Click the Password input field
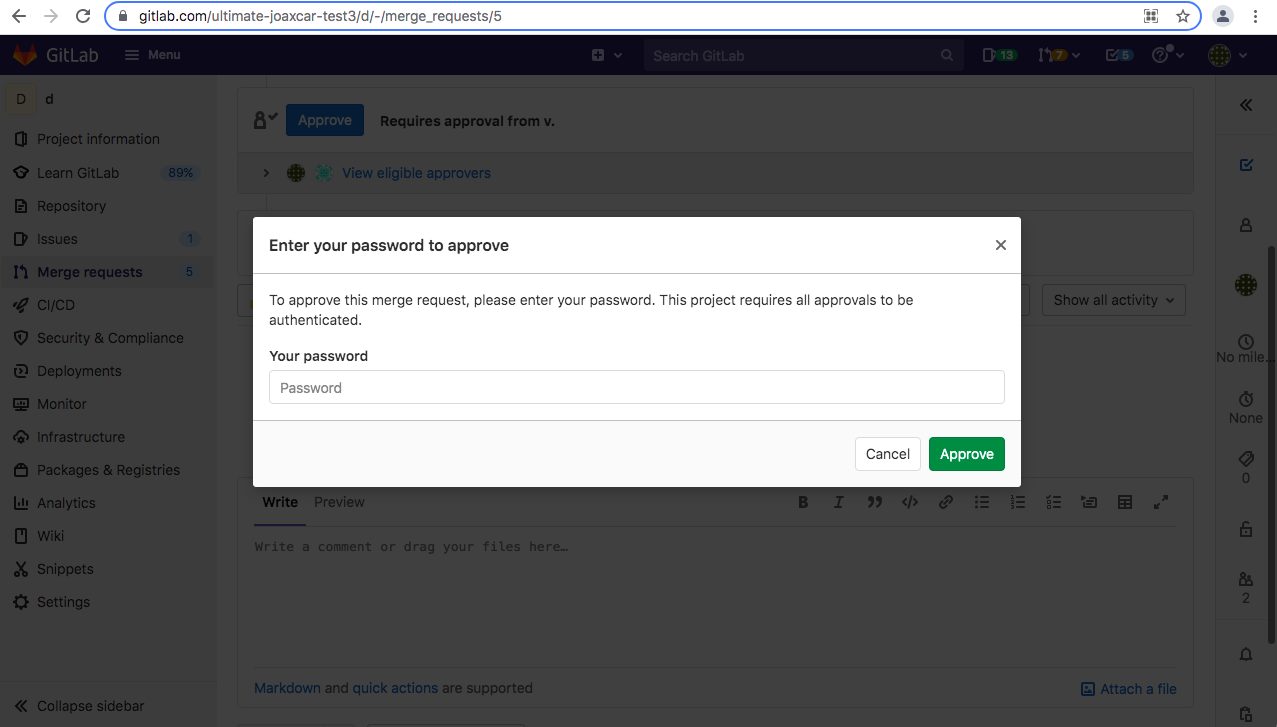This screenshot has width=1277, height=727. (x=636, y=388)
